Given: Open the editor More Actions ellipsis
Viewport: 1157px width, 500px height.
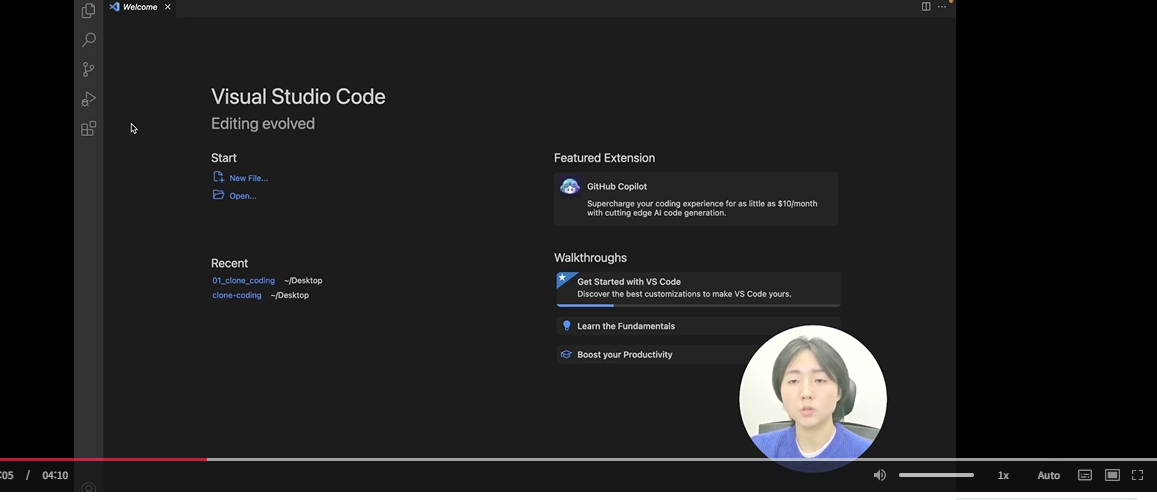Looking at the screenshot, I should [942, 7].
